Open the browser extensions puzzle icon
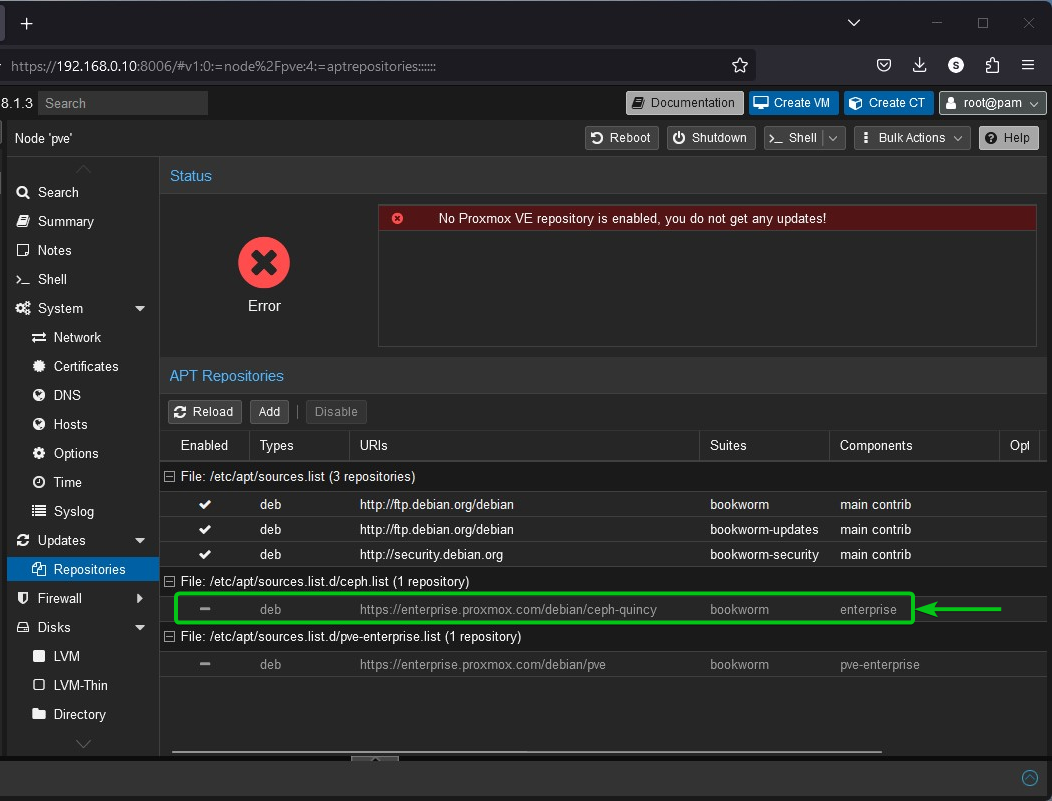 992,65
